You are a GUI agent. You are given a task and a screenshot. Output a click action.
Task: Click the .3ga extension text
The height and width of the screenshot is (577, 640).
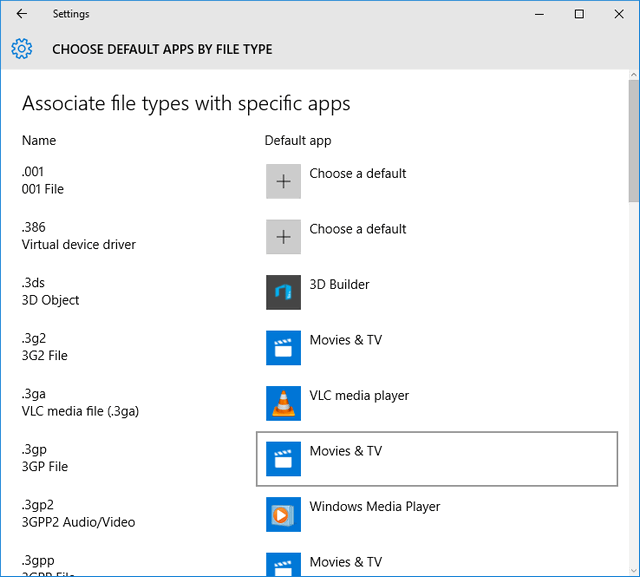pyautogui.click(x=33, y=394)
